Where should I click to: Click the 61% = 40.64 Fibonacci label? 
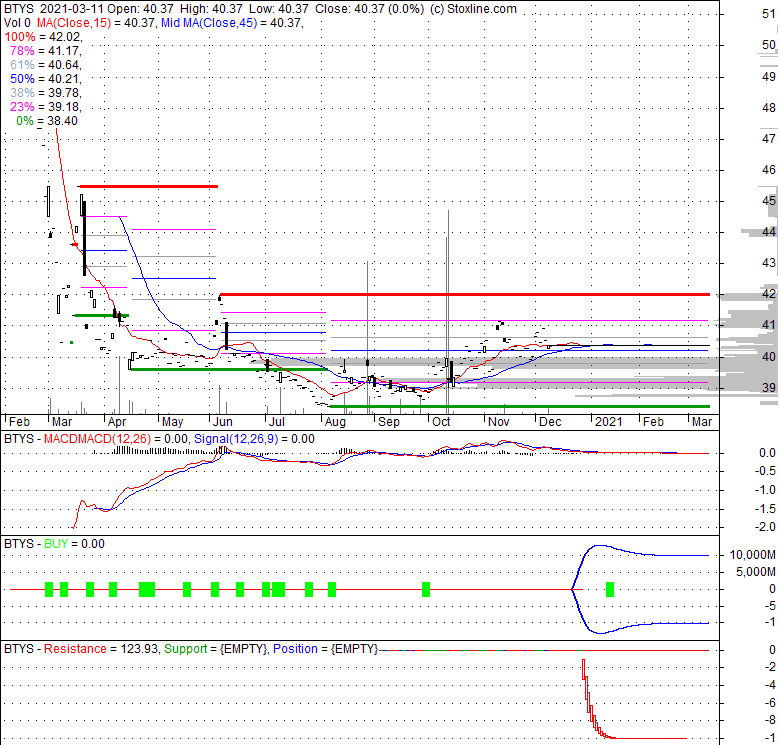click(45, 65)
